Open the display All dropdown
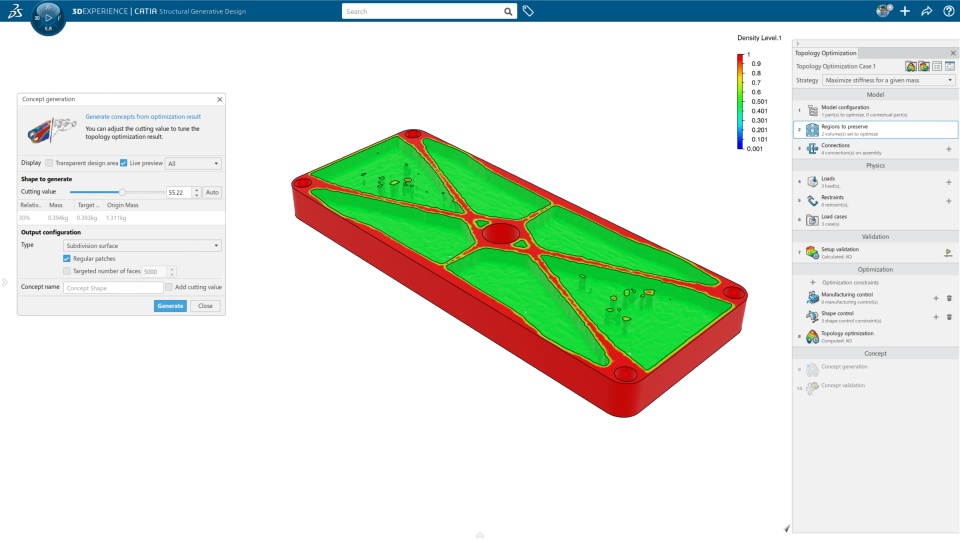 [193, 163]
